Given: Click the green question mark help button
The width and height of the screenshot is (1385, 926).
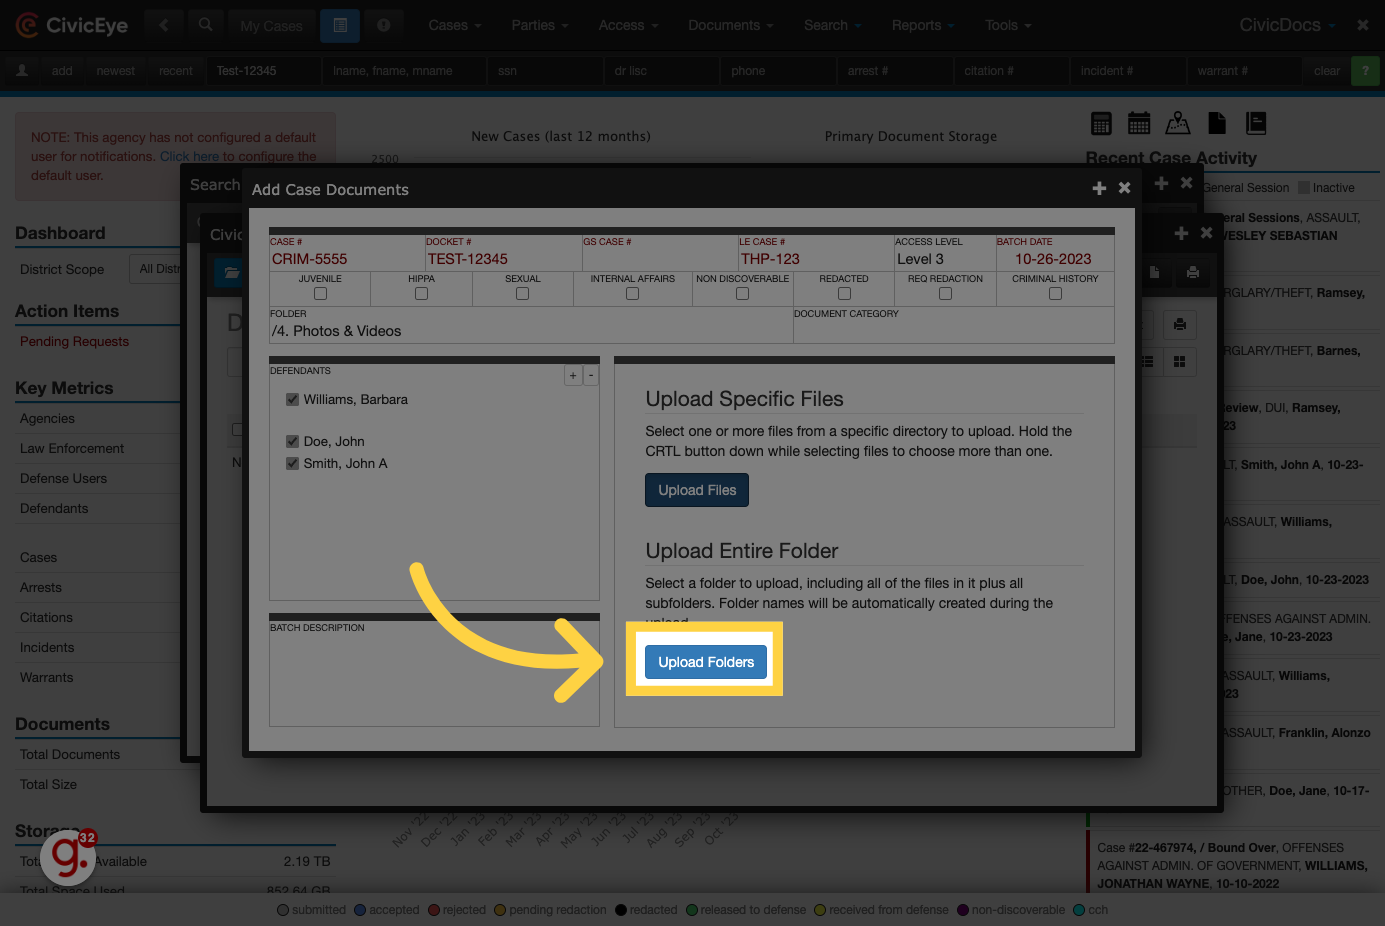Looking at the screenshot, I should coord(1365,70).
